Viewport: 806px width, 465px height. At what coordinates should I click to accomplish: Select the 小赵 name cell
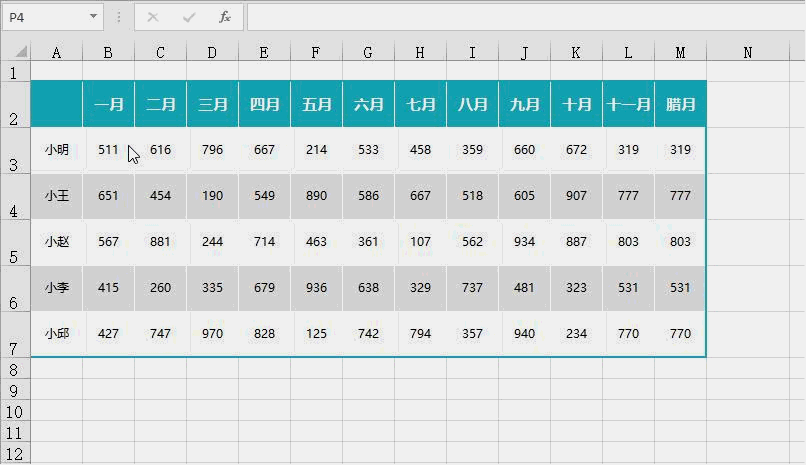(x=57, y=242)
